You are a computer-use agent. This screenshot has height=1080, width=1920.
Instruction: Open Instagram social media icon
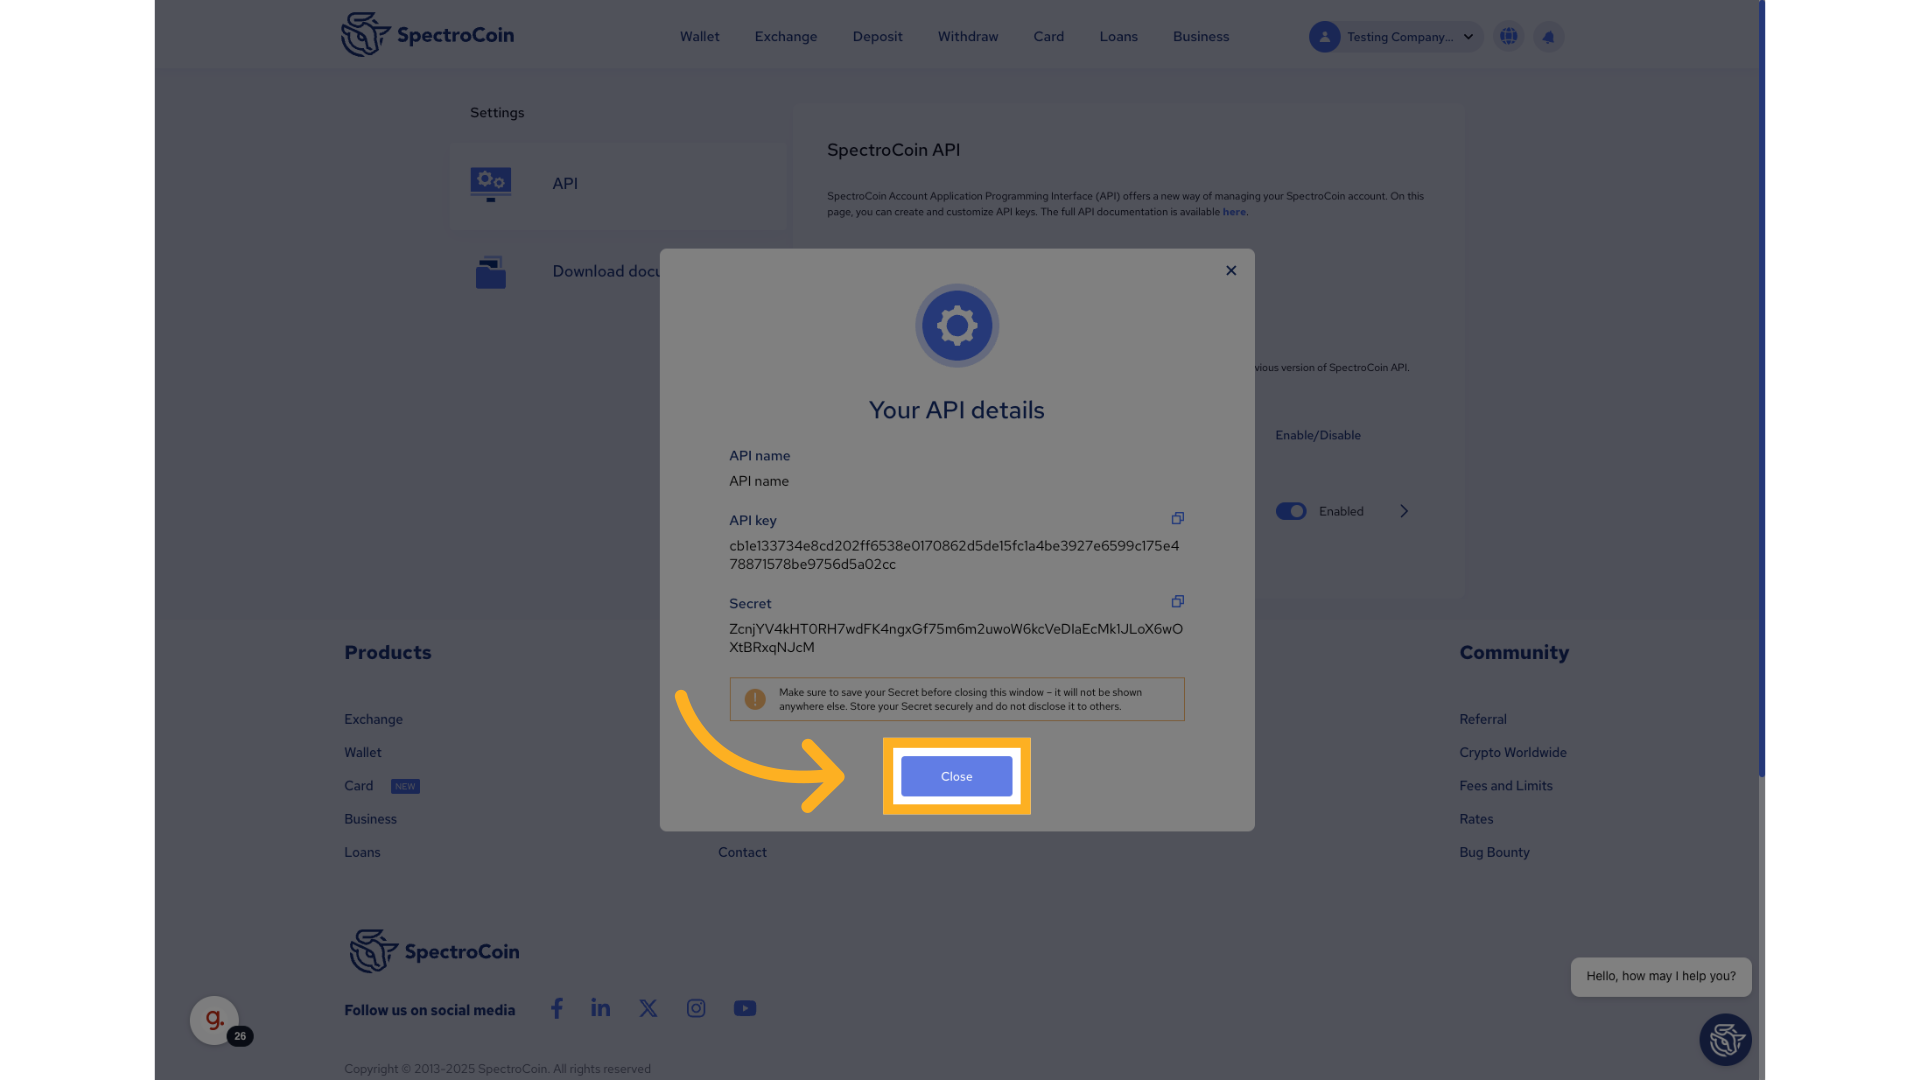point(696,1008)
